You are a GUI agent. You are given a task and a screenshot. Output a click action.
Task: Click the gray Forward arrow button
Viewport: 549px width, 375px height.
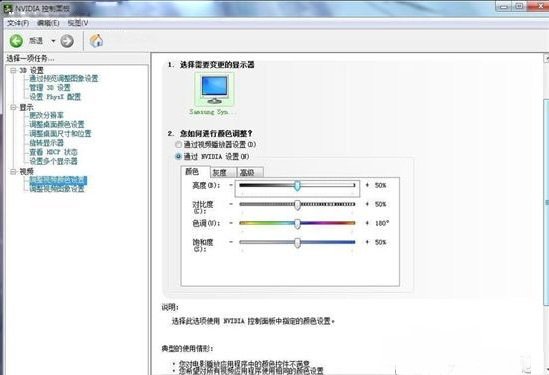(67, 41)
